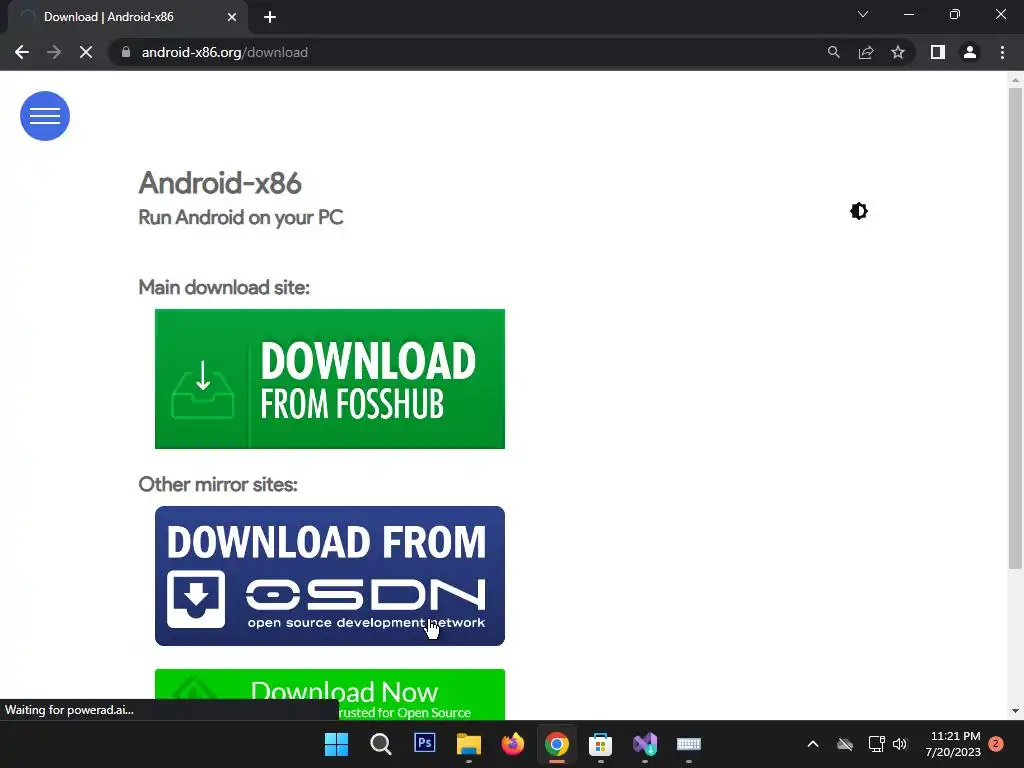Click the 'Main download site:' text
The width and height of the screenshot is (1024, 768).
(224, 287)
